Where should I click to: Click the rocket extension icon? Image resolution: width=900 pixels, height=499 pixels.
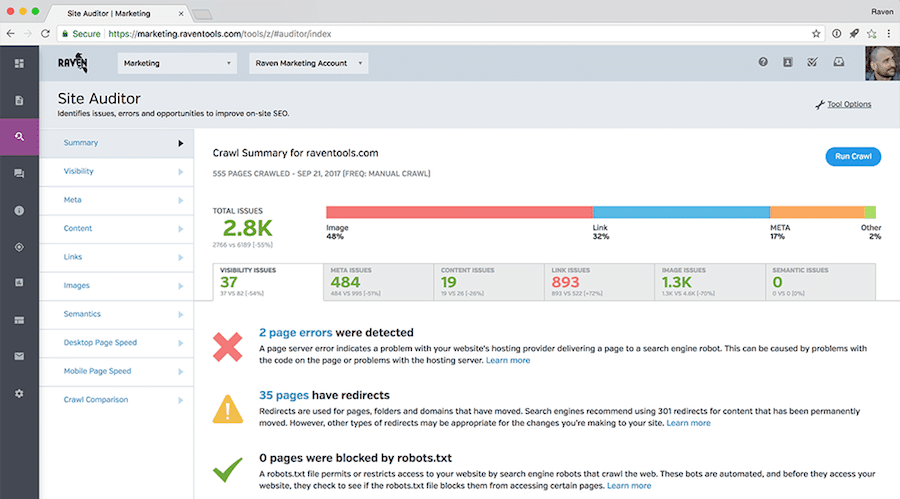tap(854, 34)
